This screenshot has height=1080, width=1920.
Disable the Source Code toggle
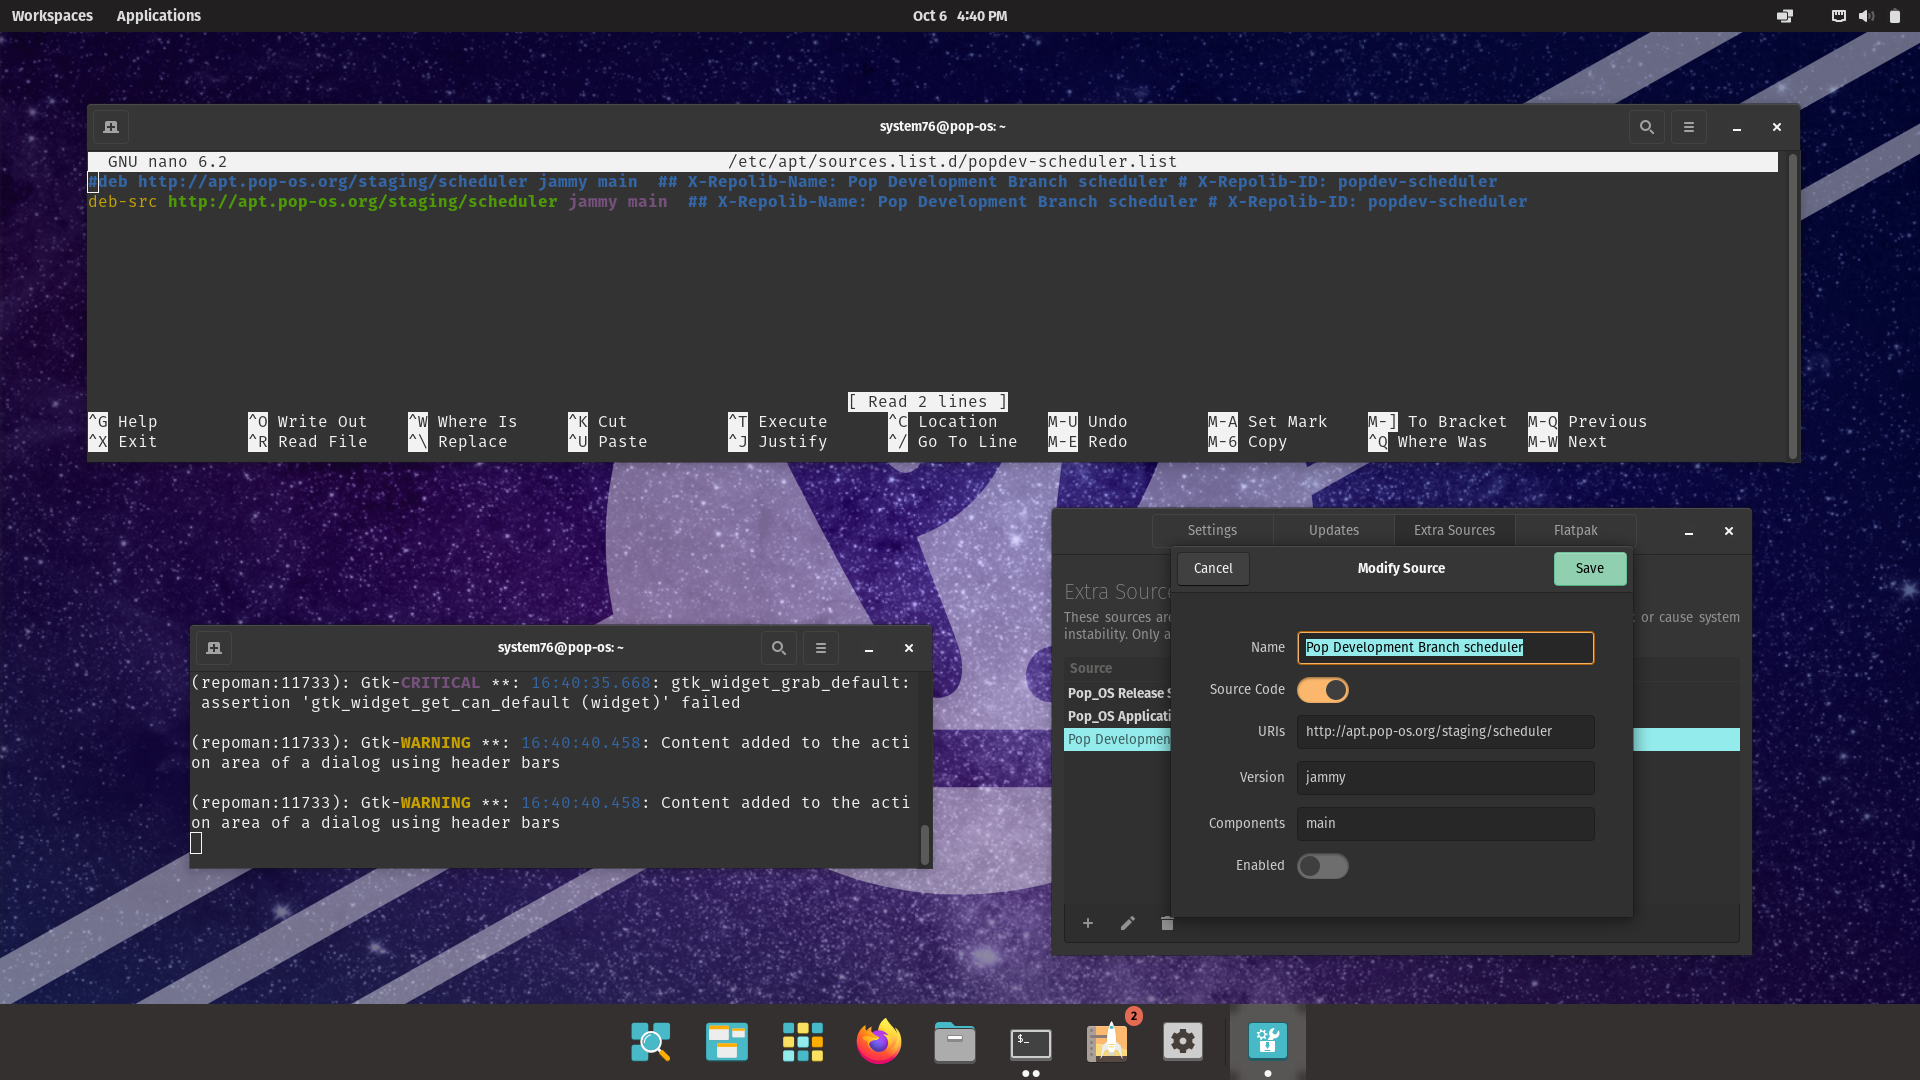tap(1322, 690)
